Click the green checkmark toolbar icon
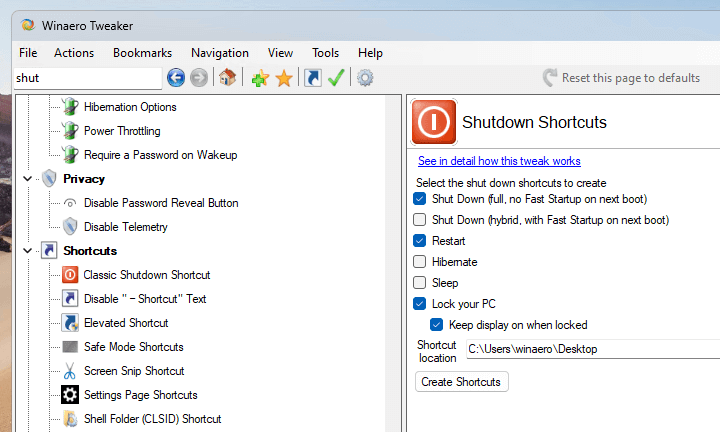 click(336, 78)
